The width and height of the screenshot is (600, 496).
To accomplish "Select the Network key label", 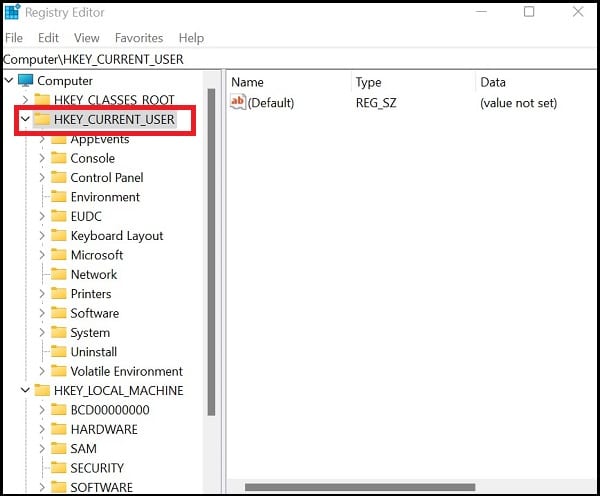I will 94,274.
